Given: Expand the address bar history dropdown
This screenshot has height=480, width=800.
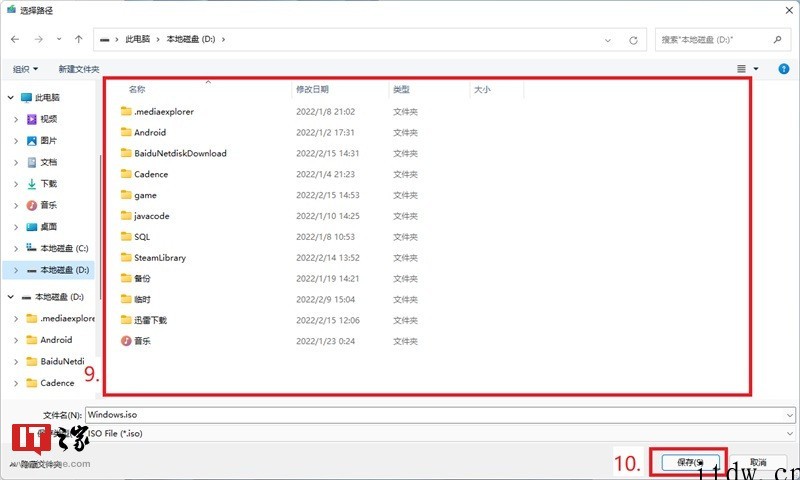Looking at the screenshot, I should (x=610, y=40).
